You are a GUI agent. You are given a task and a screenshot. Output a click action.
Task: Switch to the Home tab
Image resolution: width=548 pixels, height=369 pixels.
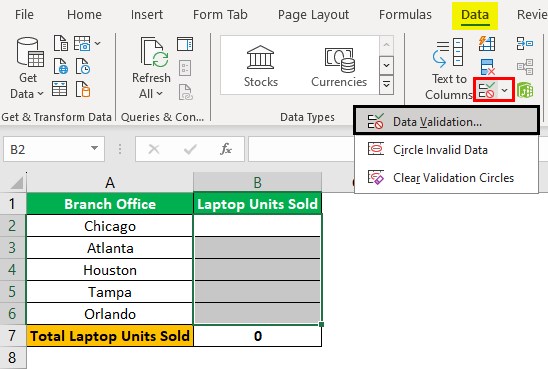[84, 15]
